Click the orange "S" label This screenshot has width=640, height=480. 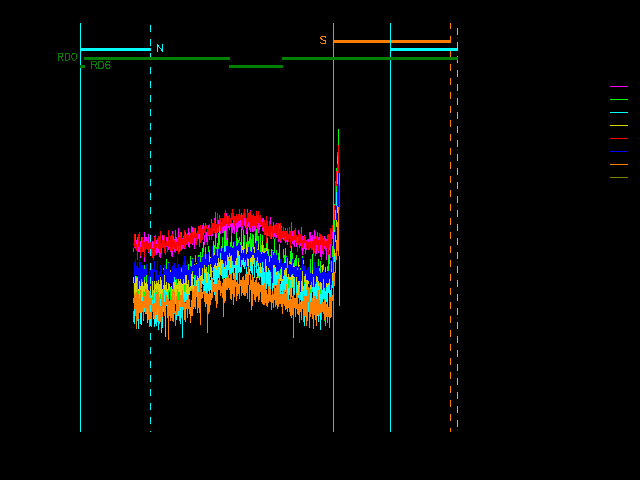323,40
